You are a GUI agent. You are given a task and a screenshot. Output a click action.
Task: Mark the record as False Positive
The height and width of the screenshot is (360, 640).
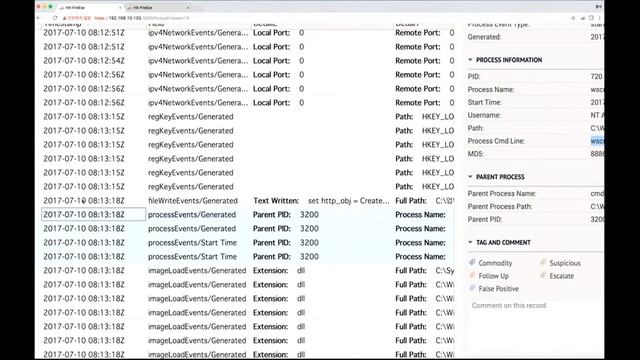493,289
